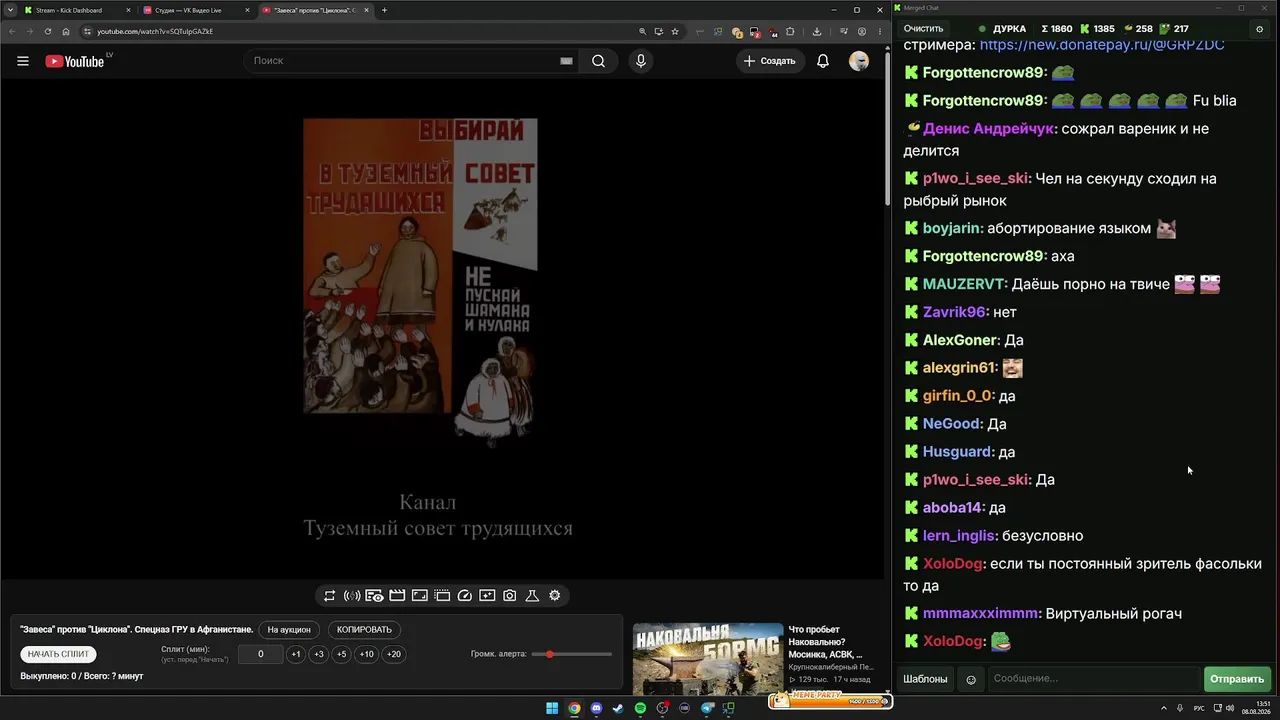Open the playback speed gauge icon

point(464,596)
